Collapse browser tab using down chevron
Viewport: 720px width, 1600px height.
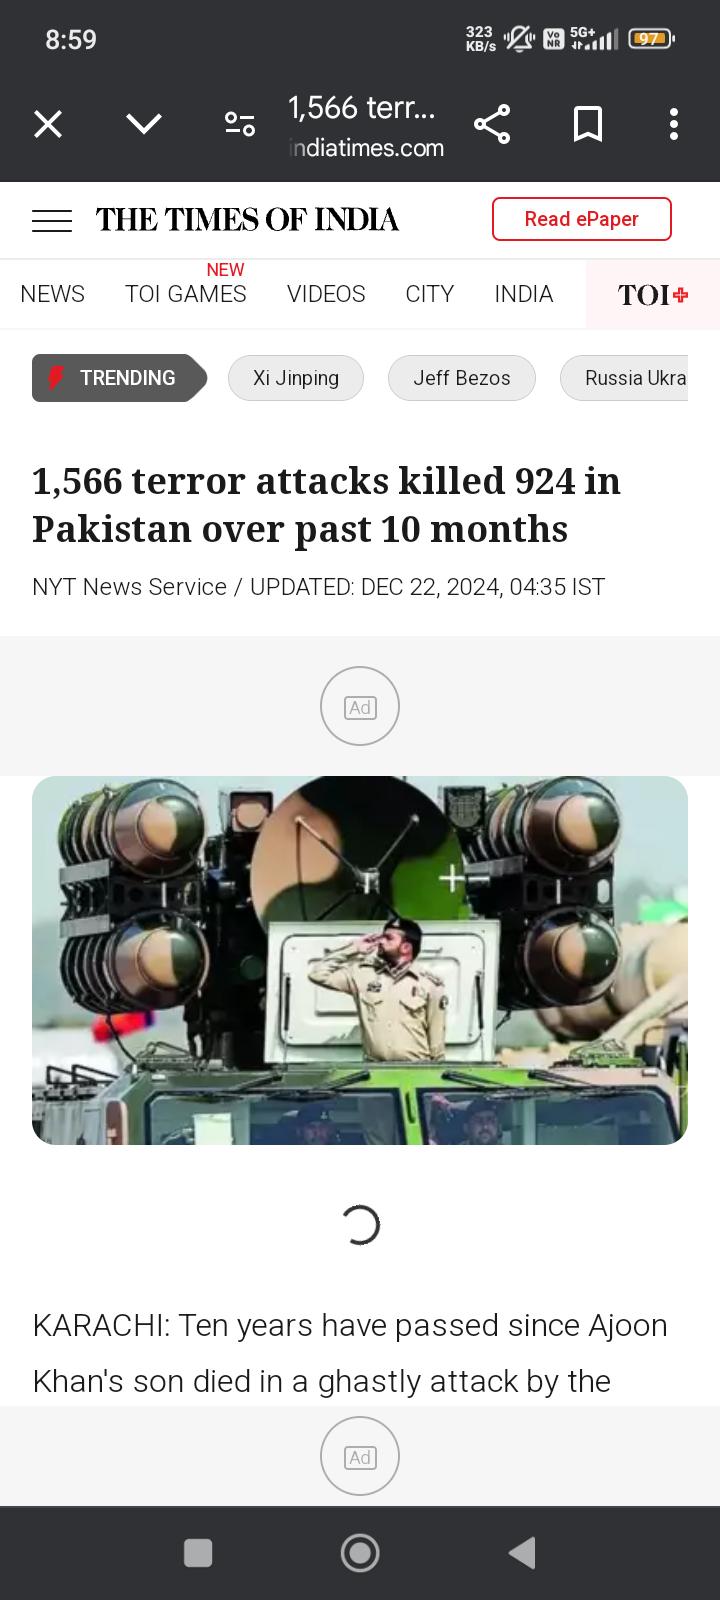[144, 124]
